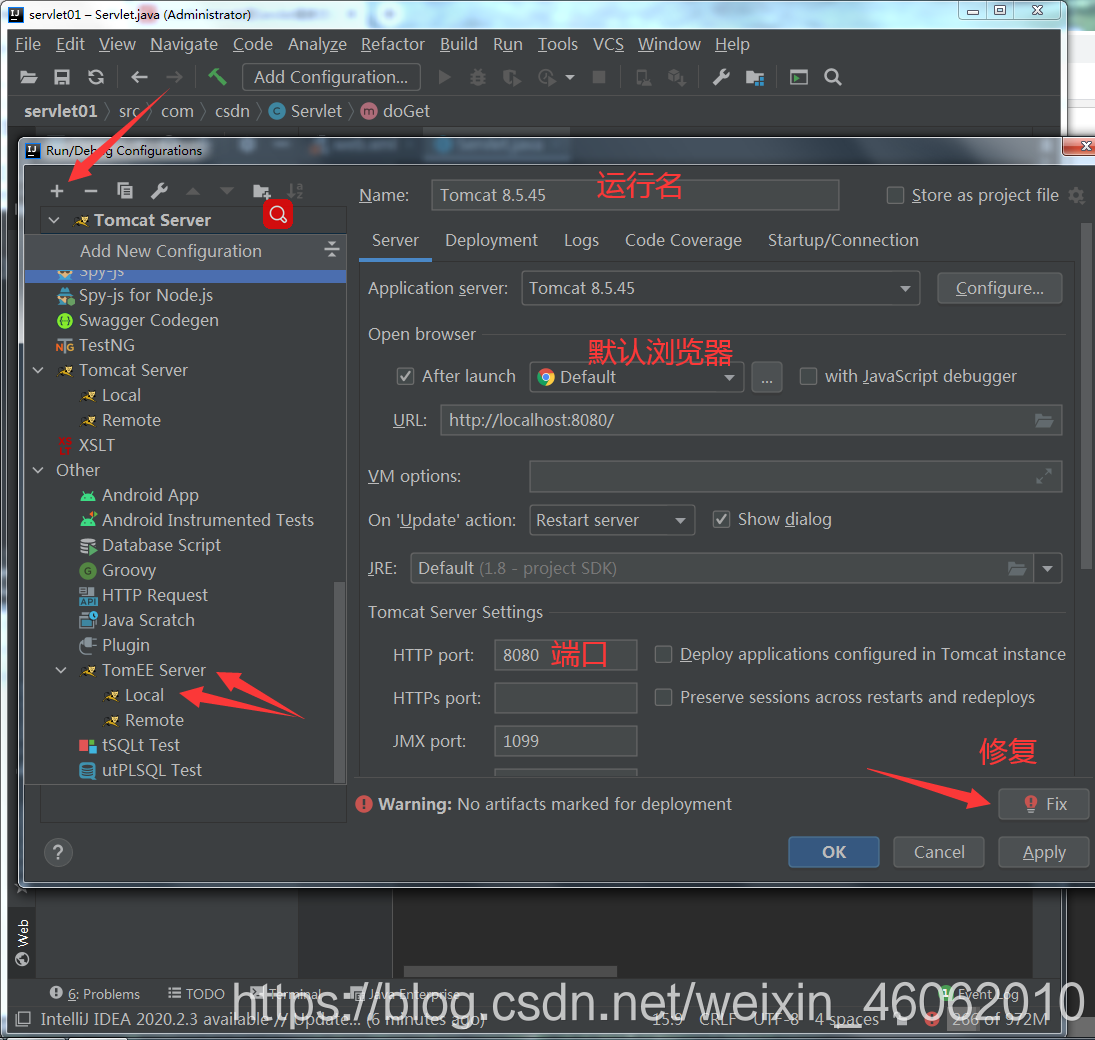1095x1040 pixels.
Task: Click the Search Everywhere magnifier icon
Action: [832, 78]
